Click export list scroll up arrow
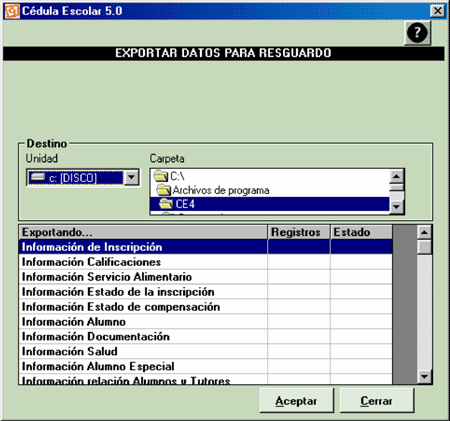Viewport: 450px width, 421px height. [424, 232]
